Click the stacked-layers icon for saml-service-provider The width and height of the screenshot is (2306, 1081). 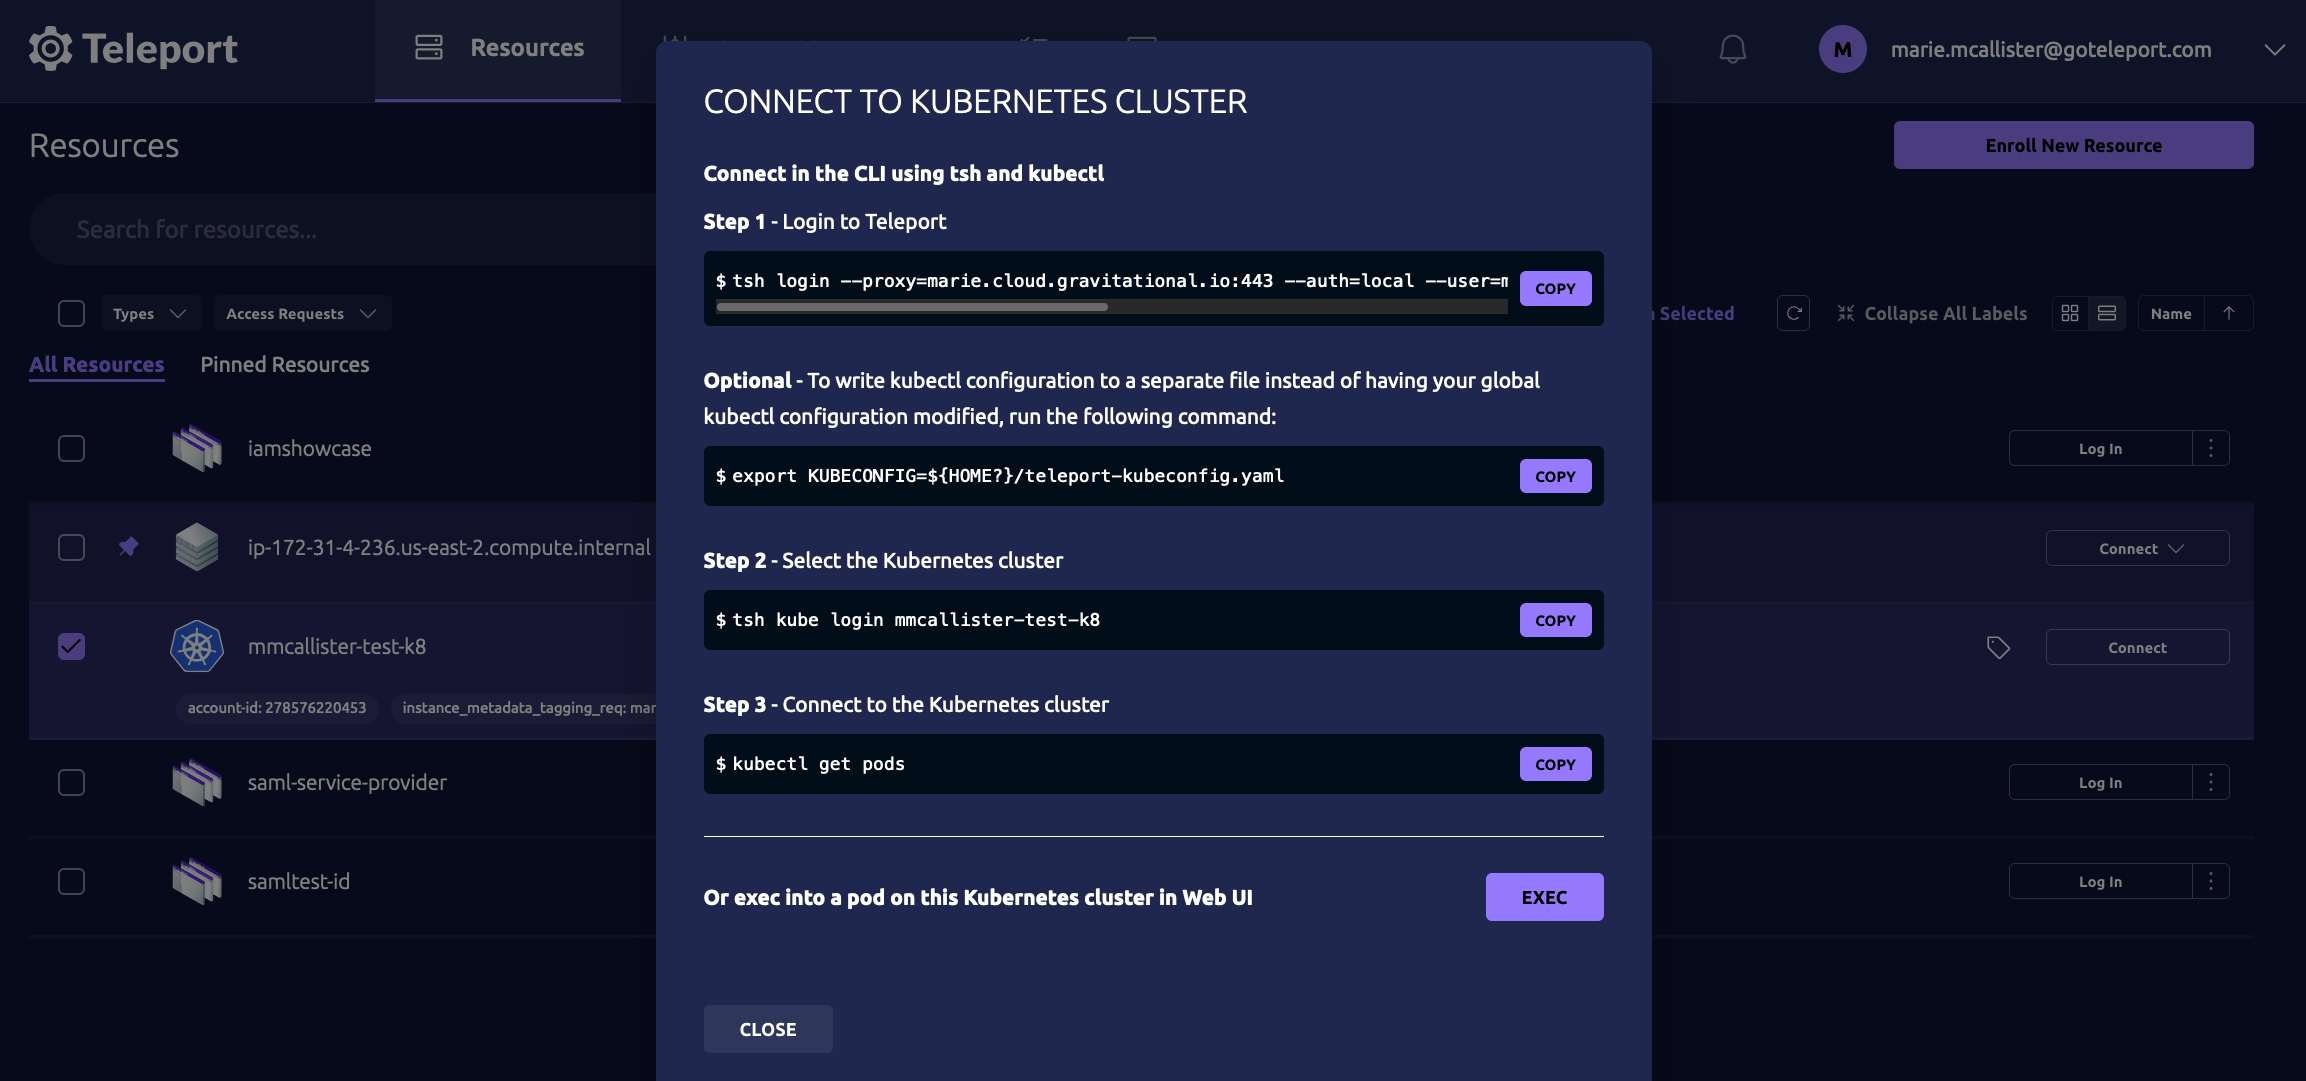coord(194,781)
